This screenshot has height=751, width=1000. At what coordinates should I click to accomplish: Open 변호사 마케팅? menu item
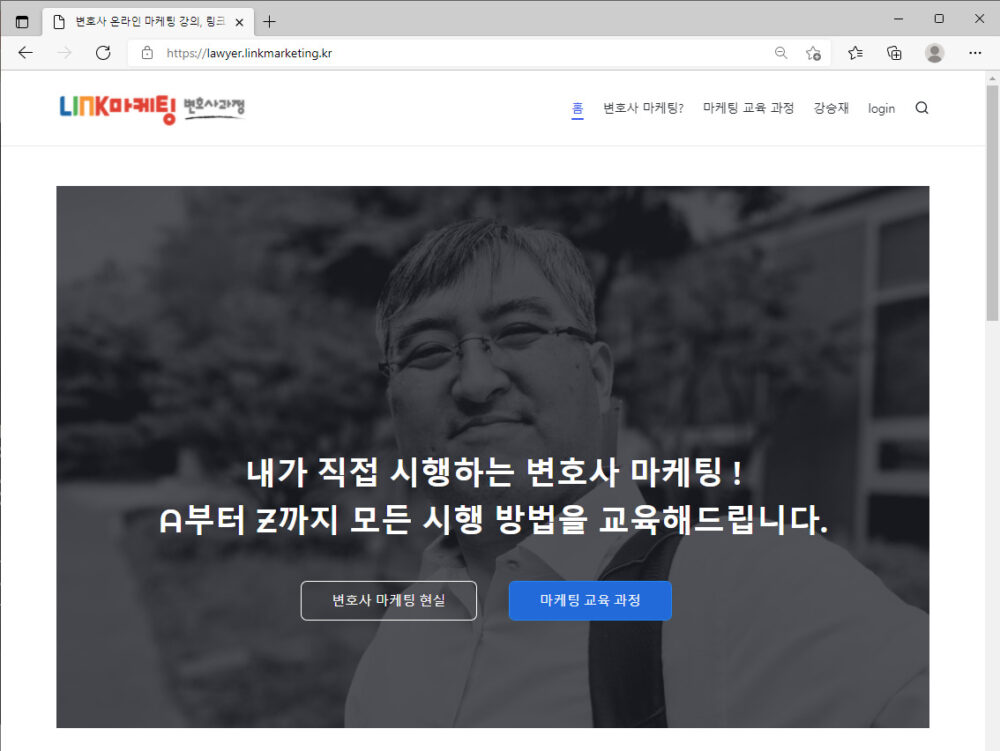tap(643, 108)
